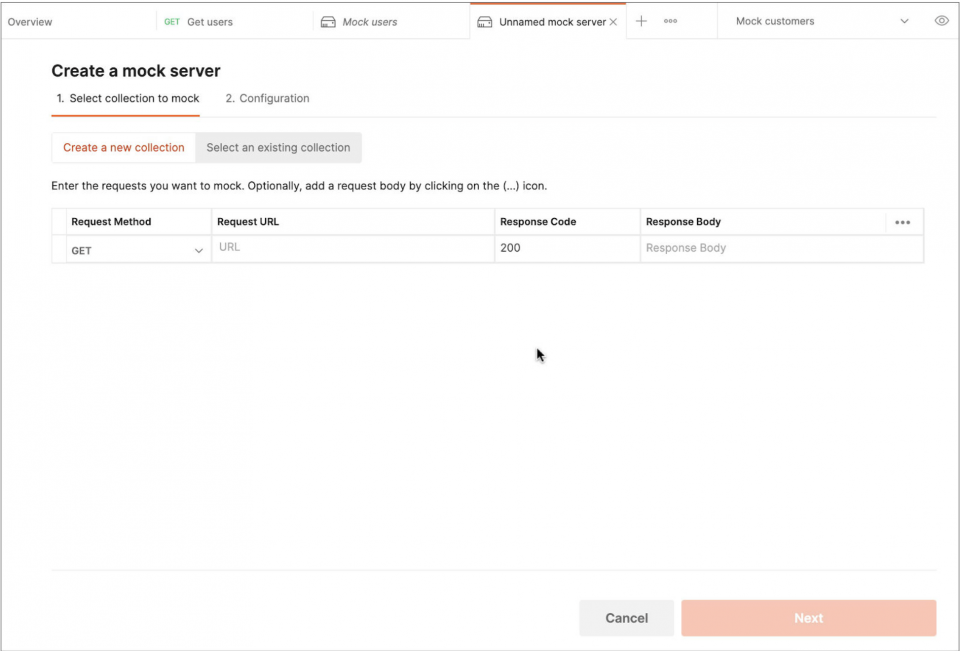Click the GET badge on Get users tab
960x651 pixels.
click(170, 20)
